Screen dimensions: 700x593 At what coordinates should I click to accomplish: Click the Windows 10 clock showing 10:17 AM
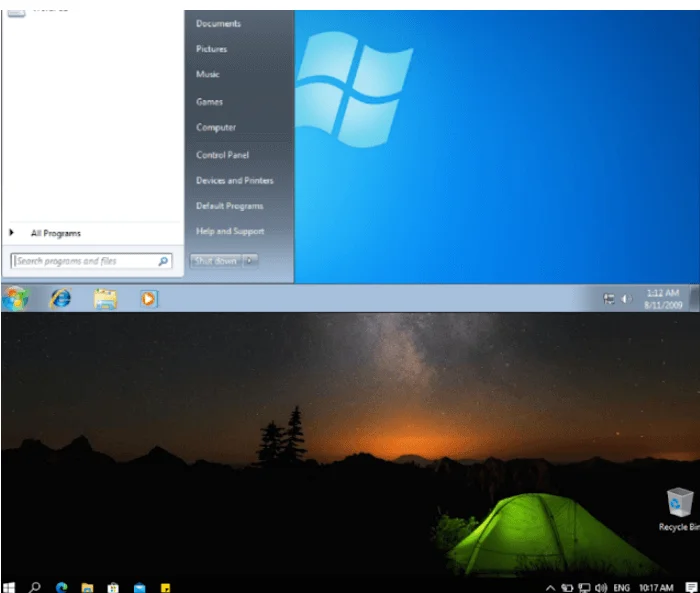tap(656, 588)
